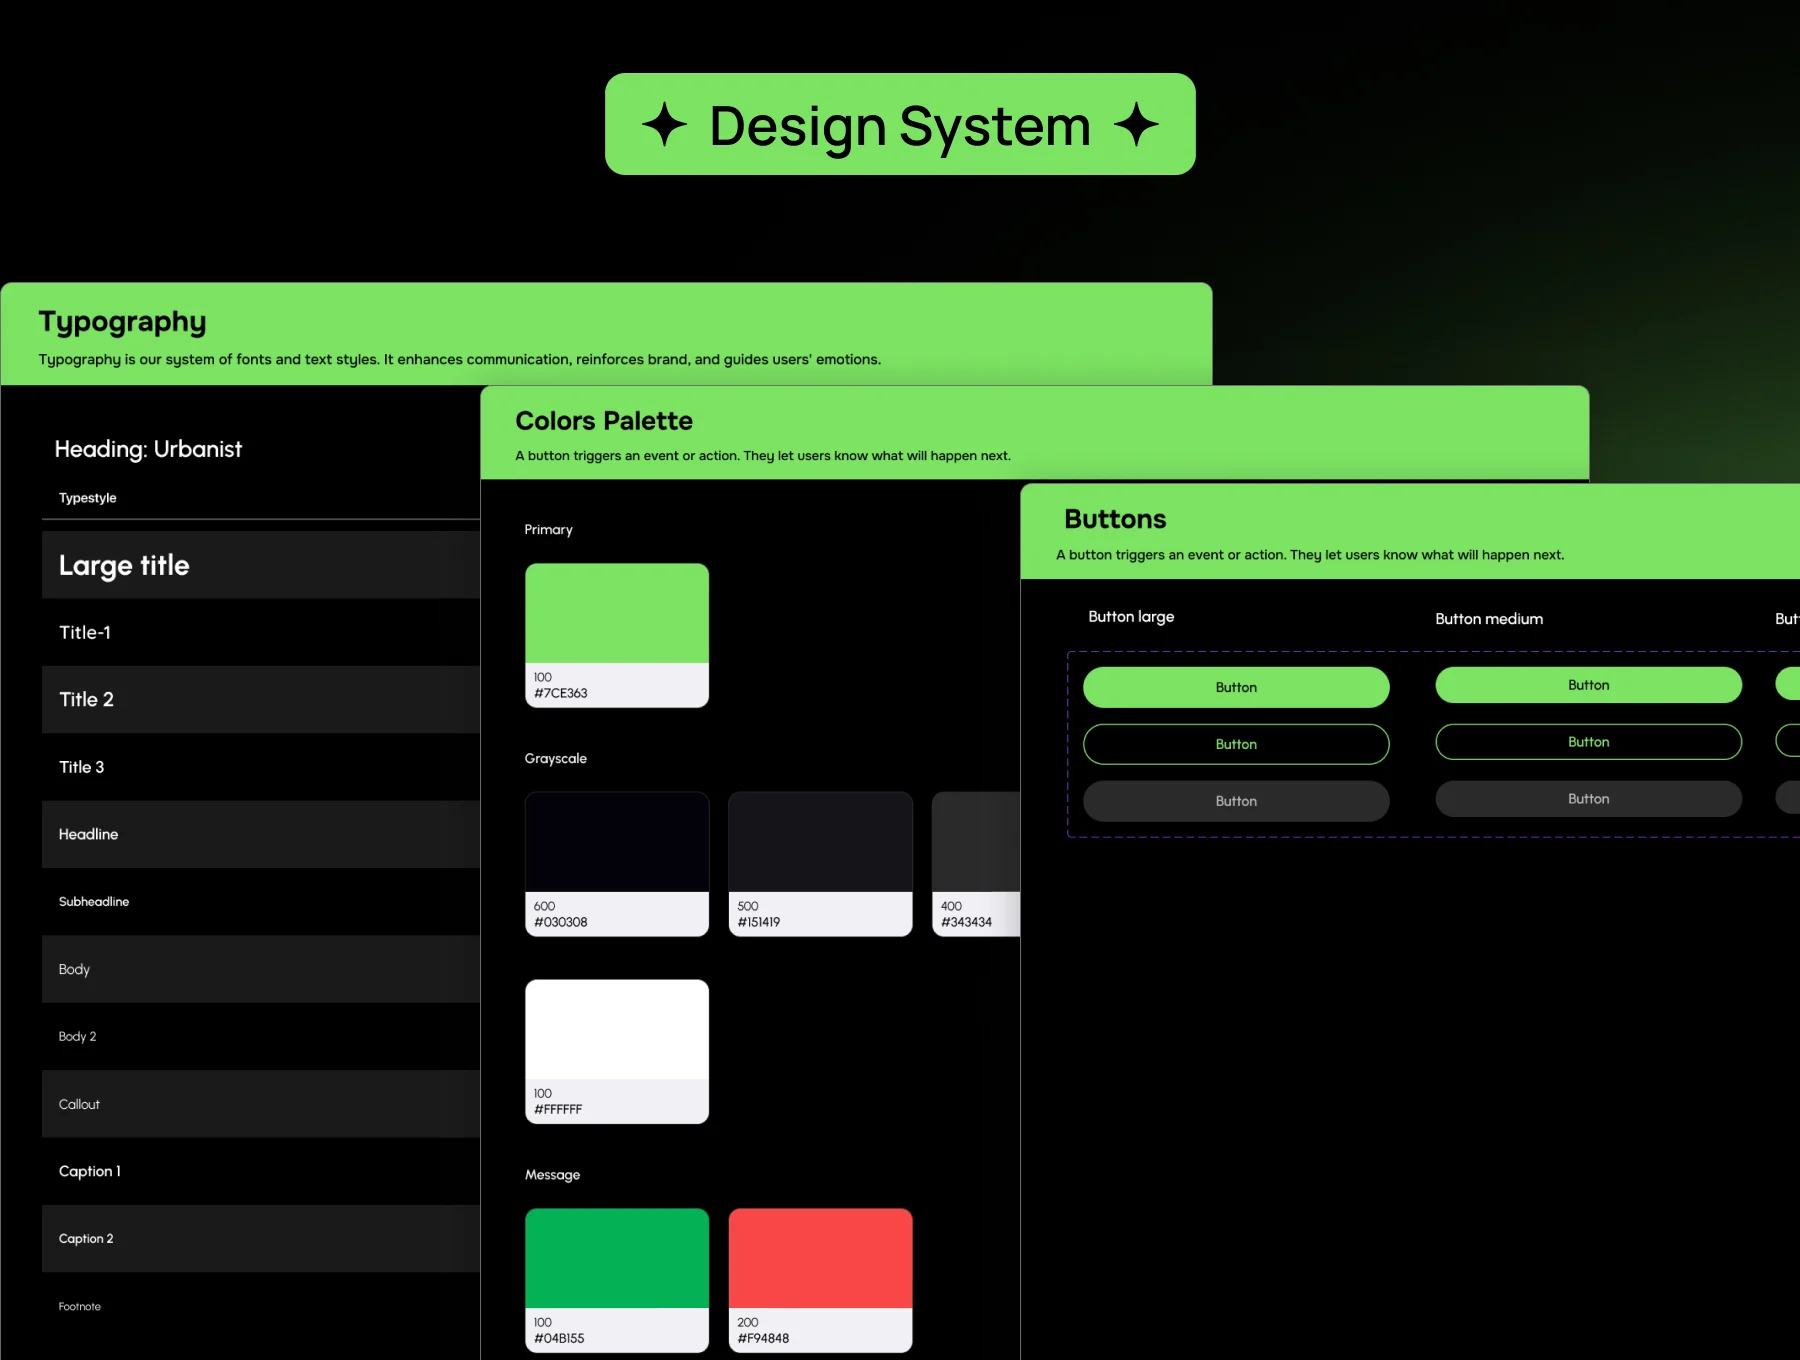Select the Title-1 typestyle row
This screenshot has height=1360, width=1800.
(261, 632)
